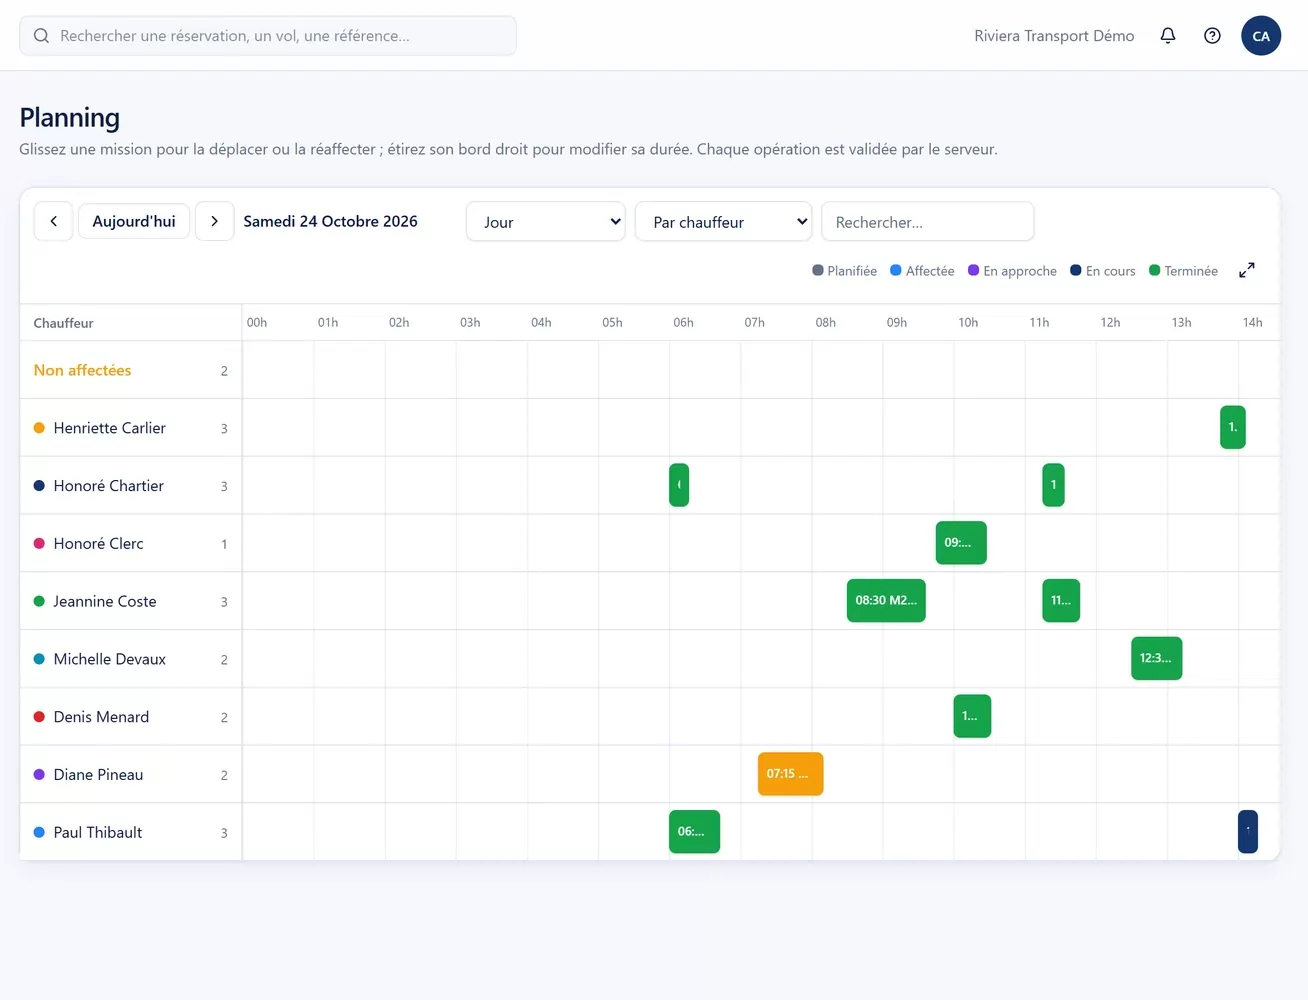The height and width of the screenshot is (1000, 1308).
Task: Select Denis Menard's 10h mission block
Action: coord(972,716)
